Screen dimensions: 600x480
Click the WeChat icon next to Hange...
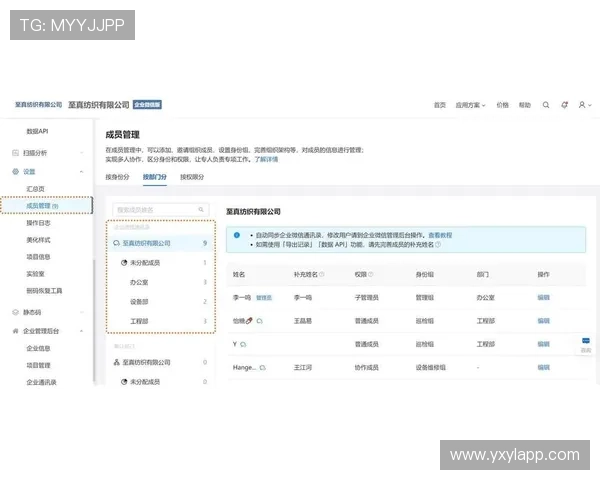coord(262,368)
